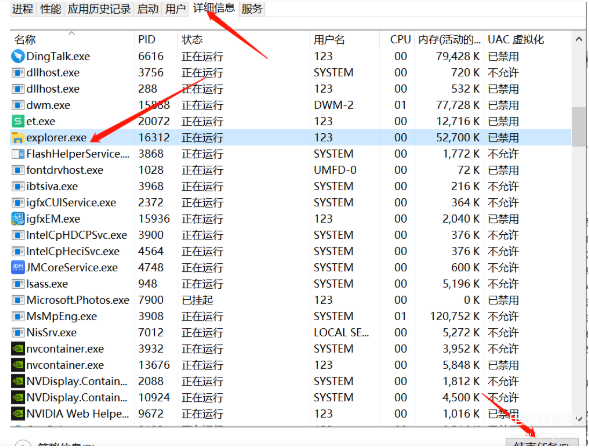Click the vertical scrollbar thumb

point(578,127)
